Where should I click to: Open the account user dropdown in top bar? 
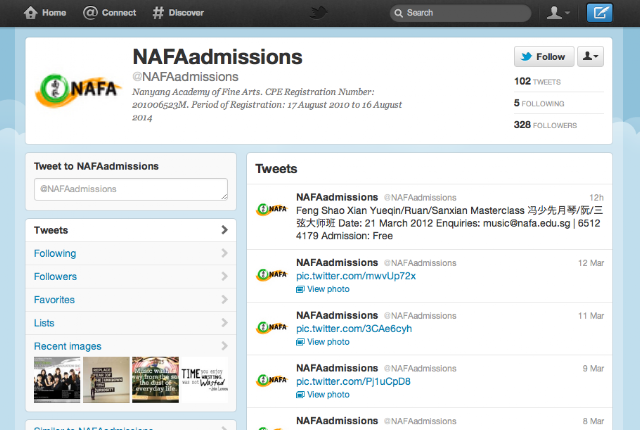pyautogui.click(x=558, y=13)
